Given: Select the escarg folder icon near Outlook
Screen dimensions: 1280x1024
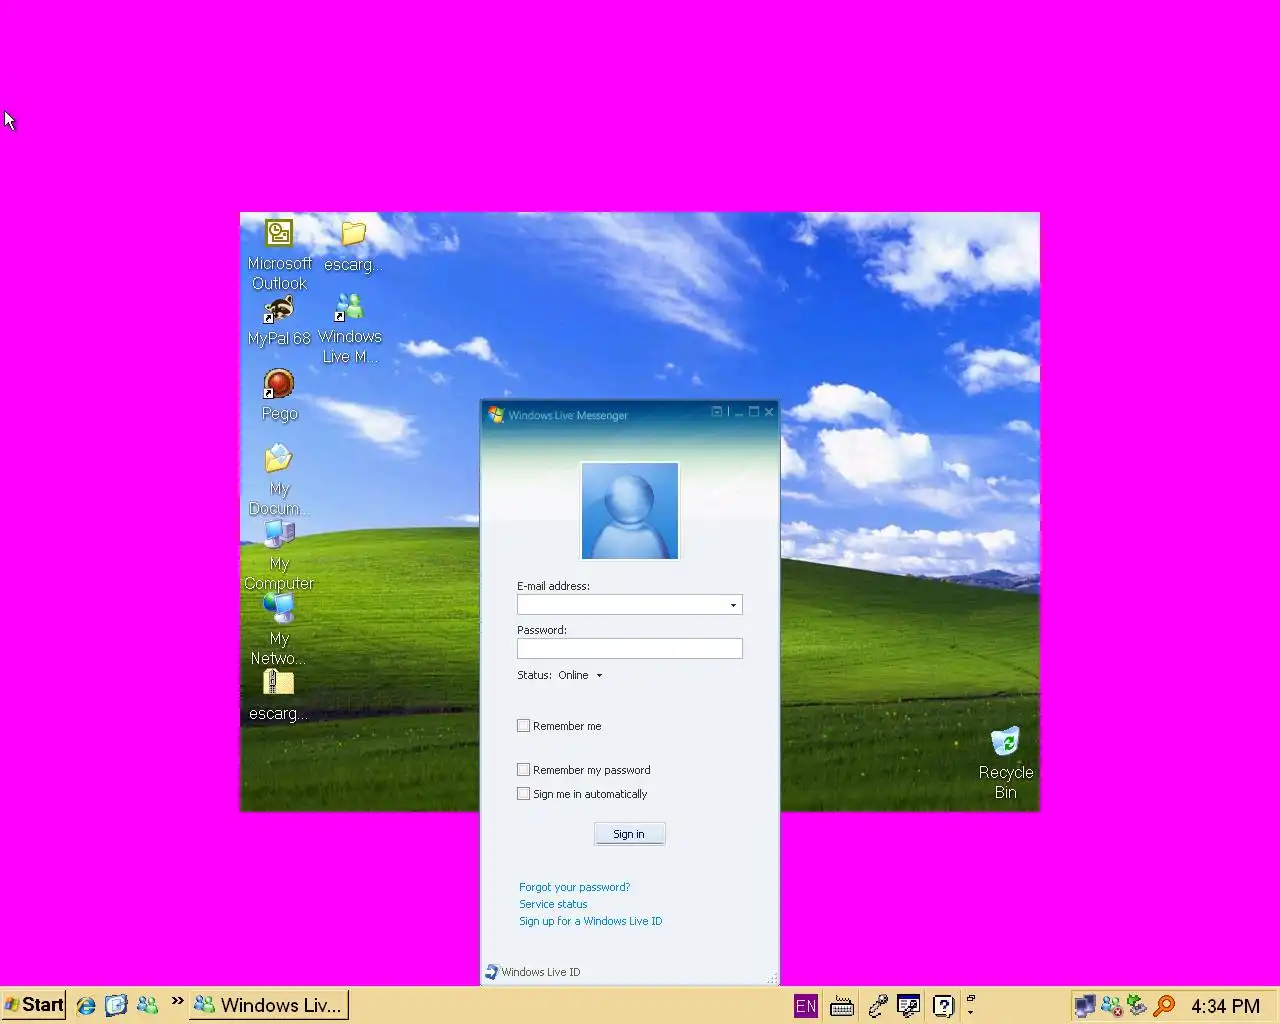Looking at the screenshot, I should pyautogui.click(x=354, y=233).
